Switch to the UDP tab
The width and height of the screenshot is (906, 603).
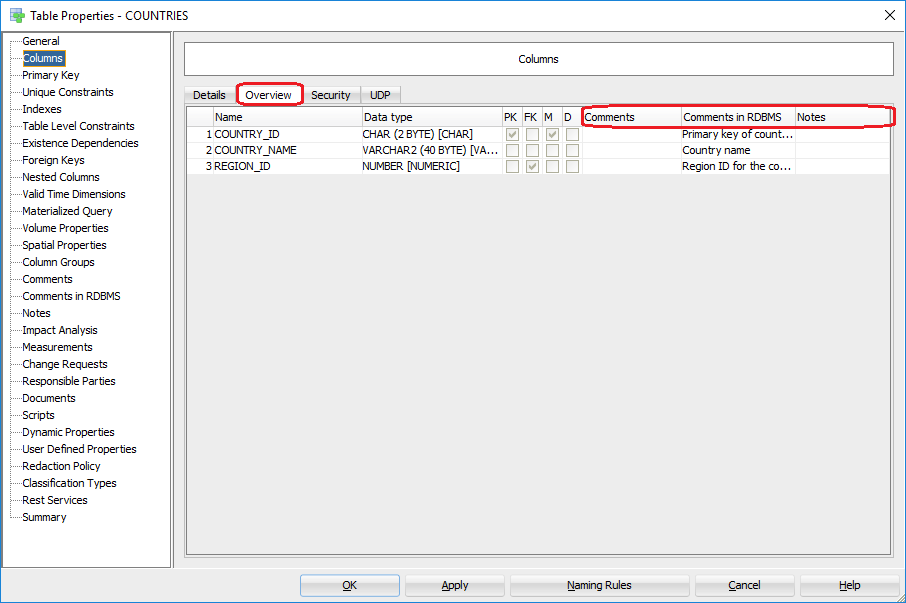(x=380, y=95)
